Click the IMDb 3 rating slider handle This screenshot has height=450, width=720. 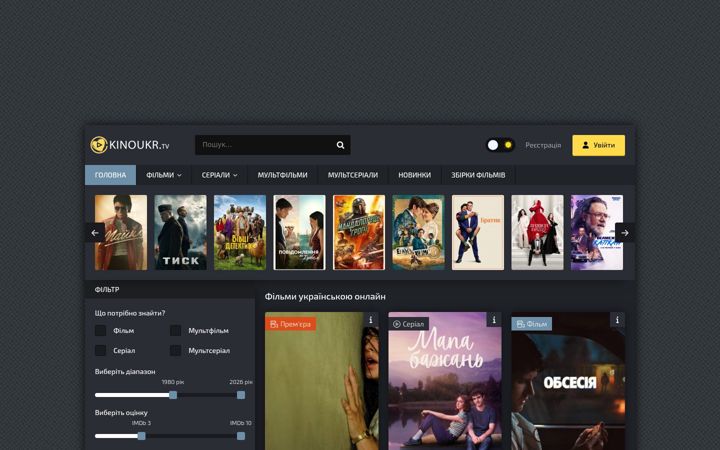(x=141, y=436)
